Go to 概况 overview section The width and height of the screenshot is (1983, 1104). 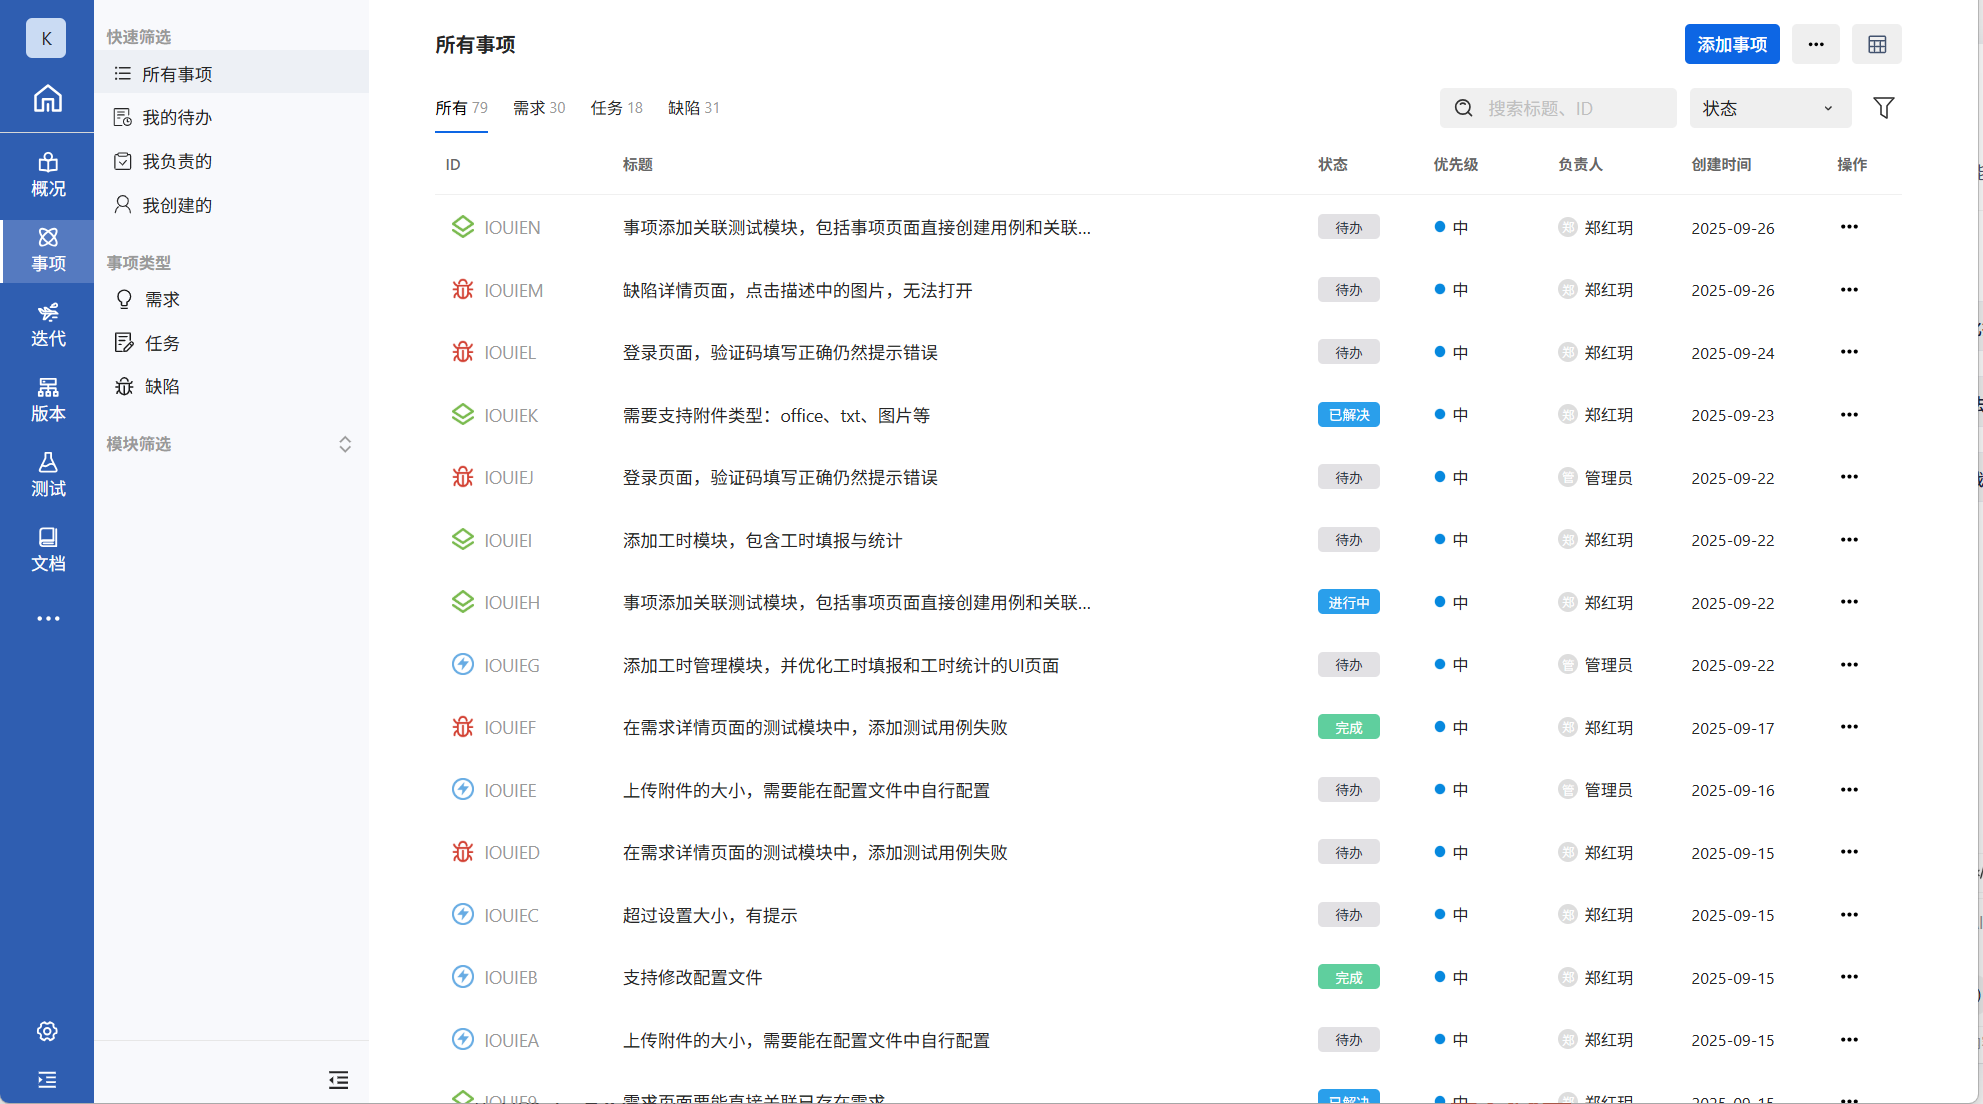pos(47,175)
